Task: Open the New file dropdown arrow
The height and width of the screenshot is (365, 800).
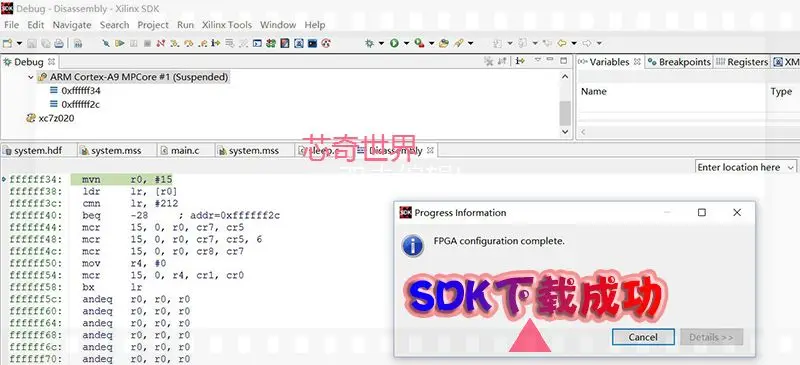Action: click(x=19, y=43)
